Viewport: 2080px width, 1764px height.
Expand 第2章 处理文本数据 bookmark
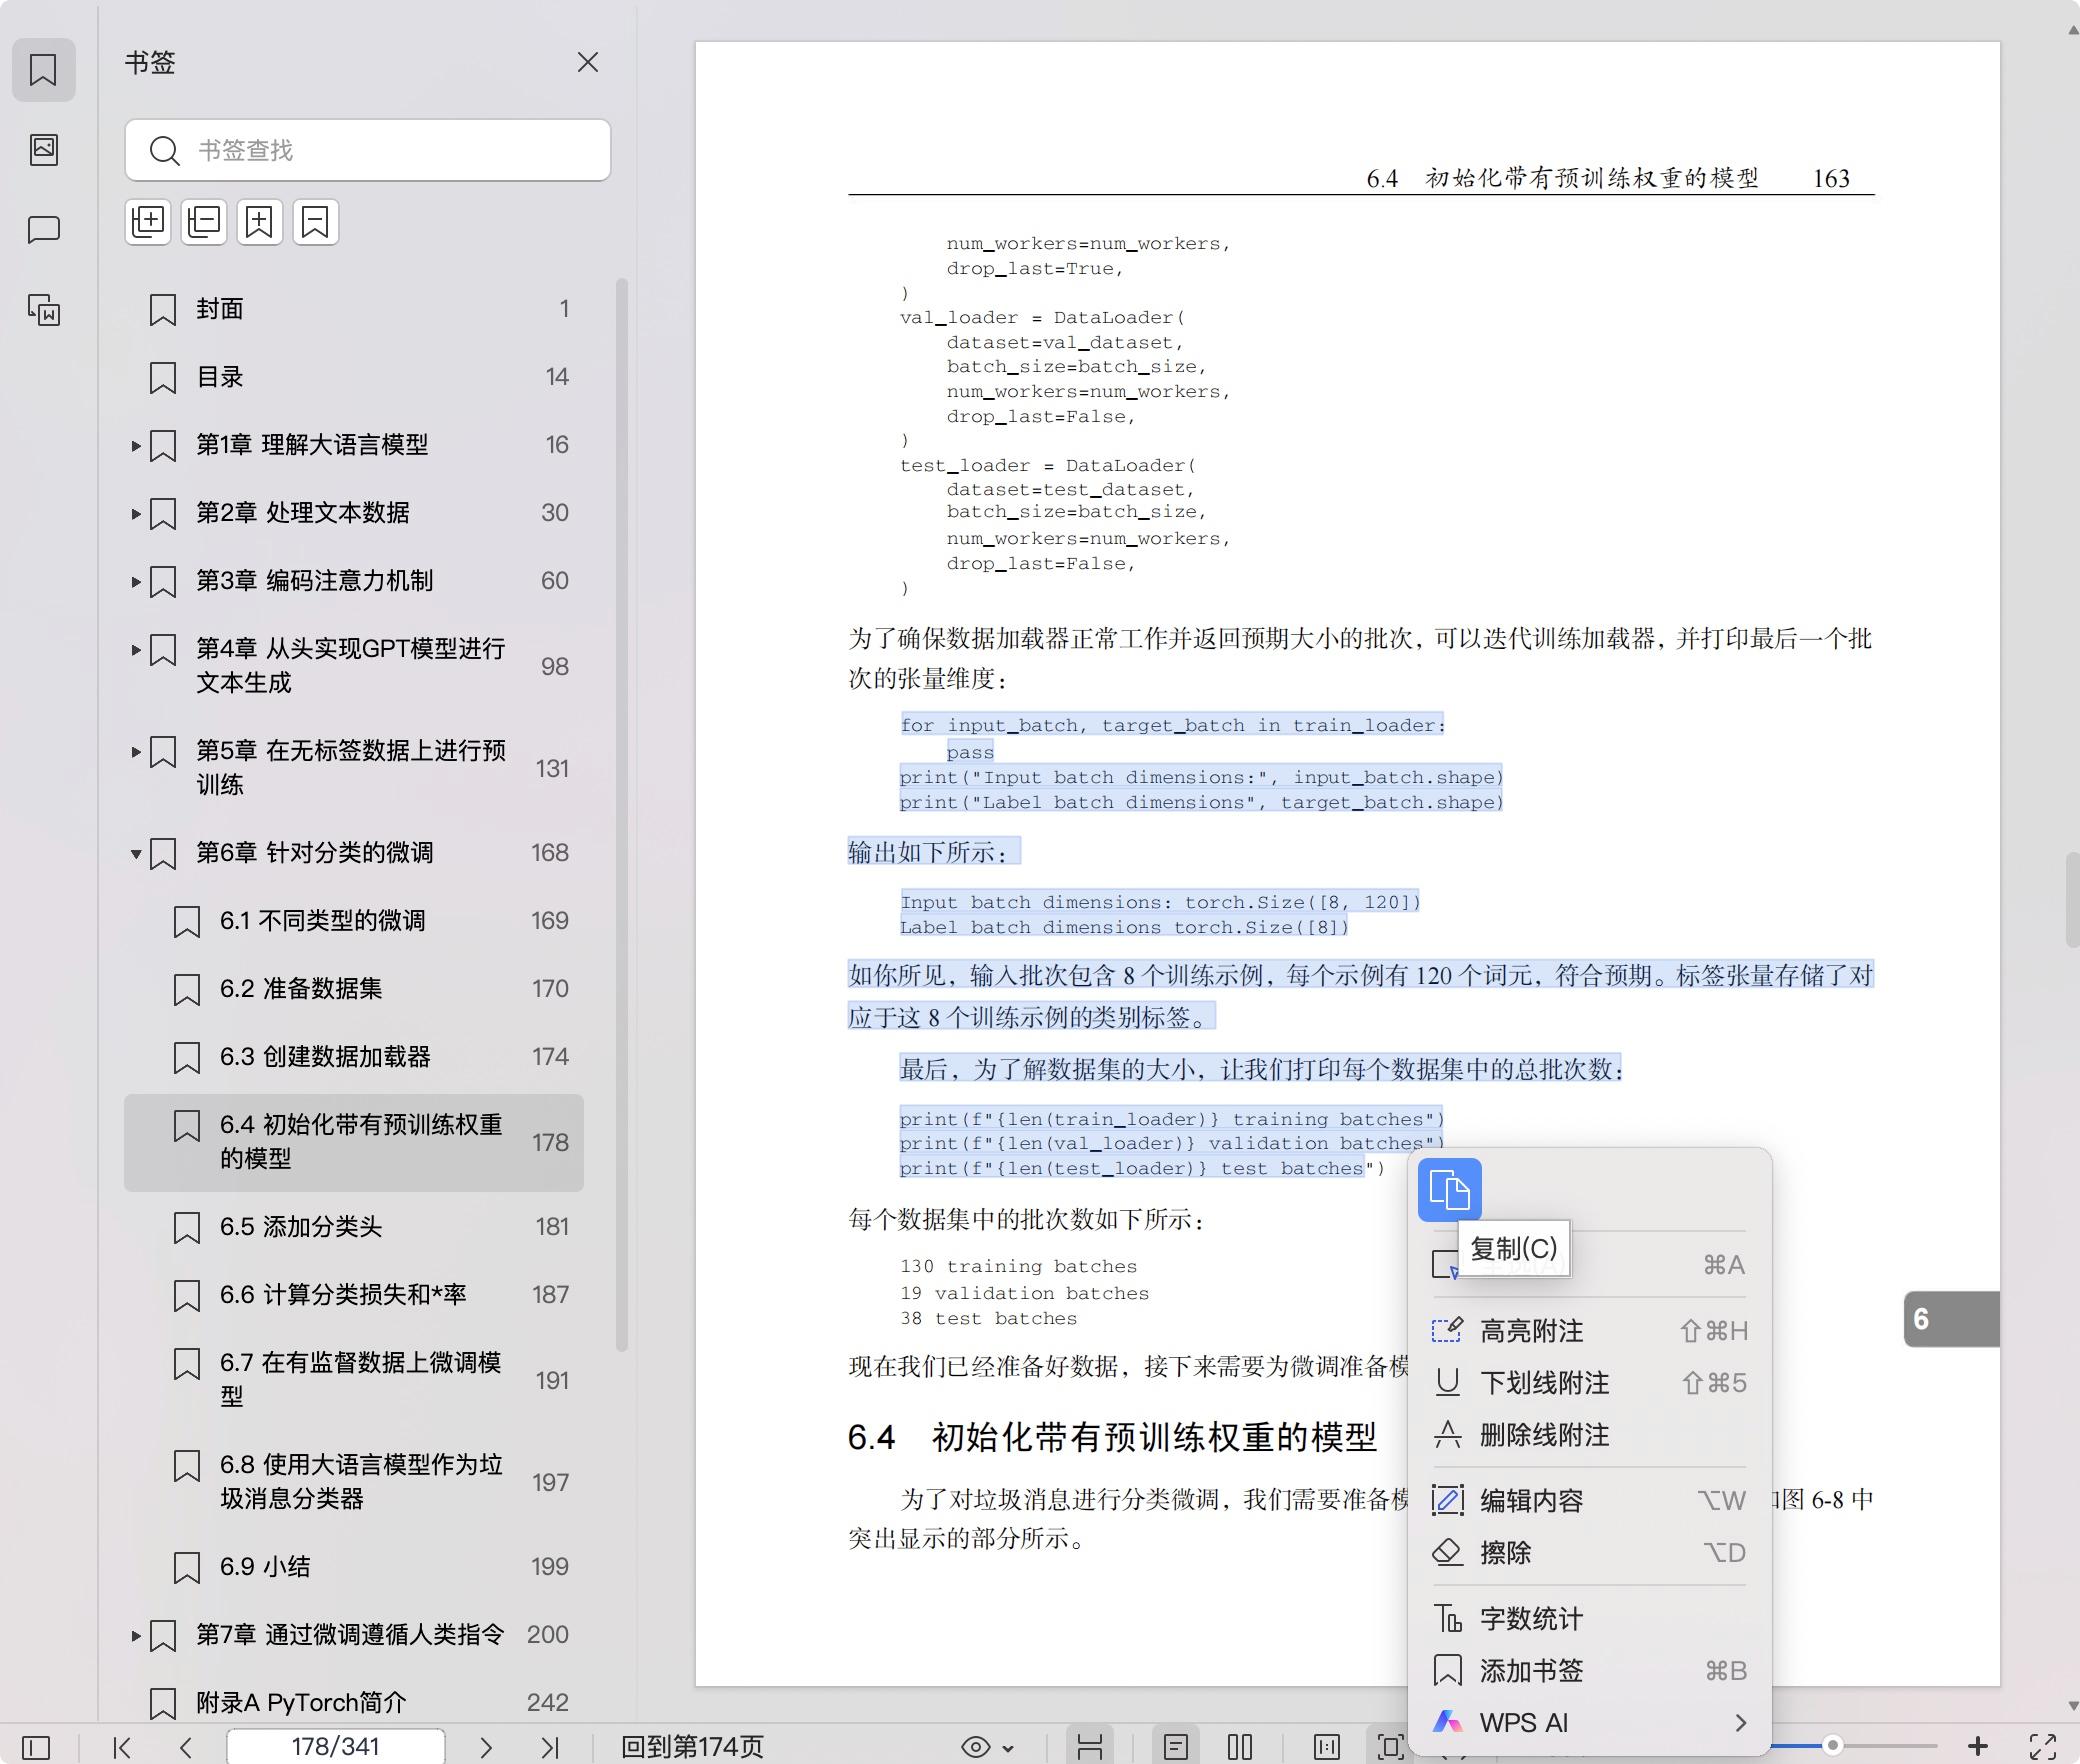click(136, 514)
